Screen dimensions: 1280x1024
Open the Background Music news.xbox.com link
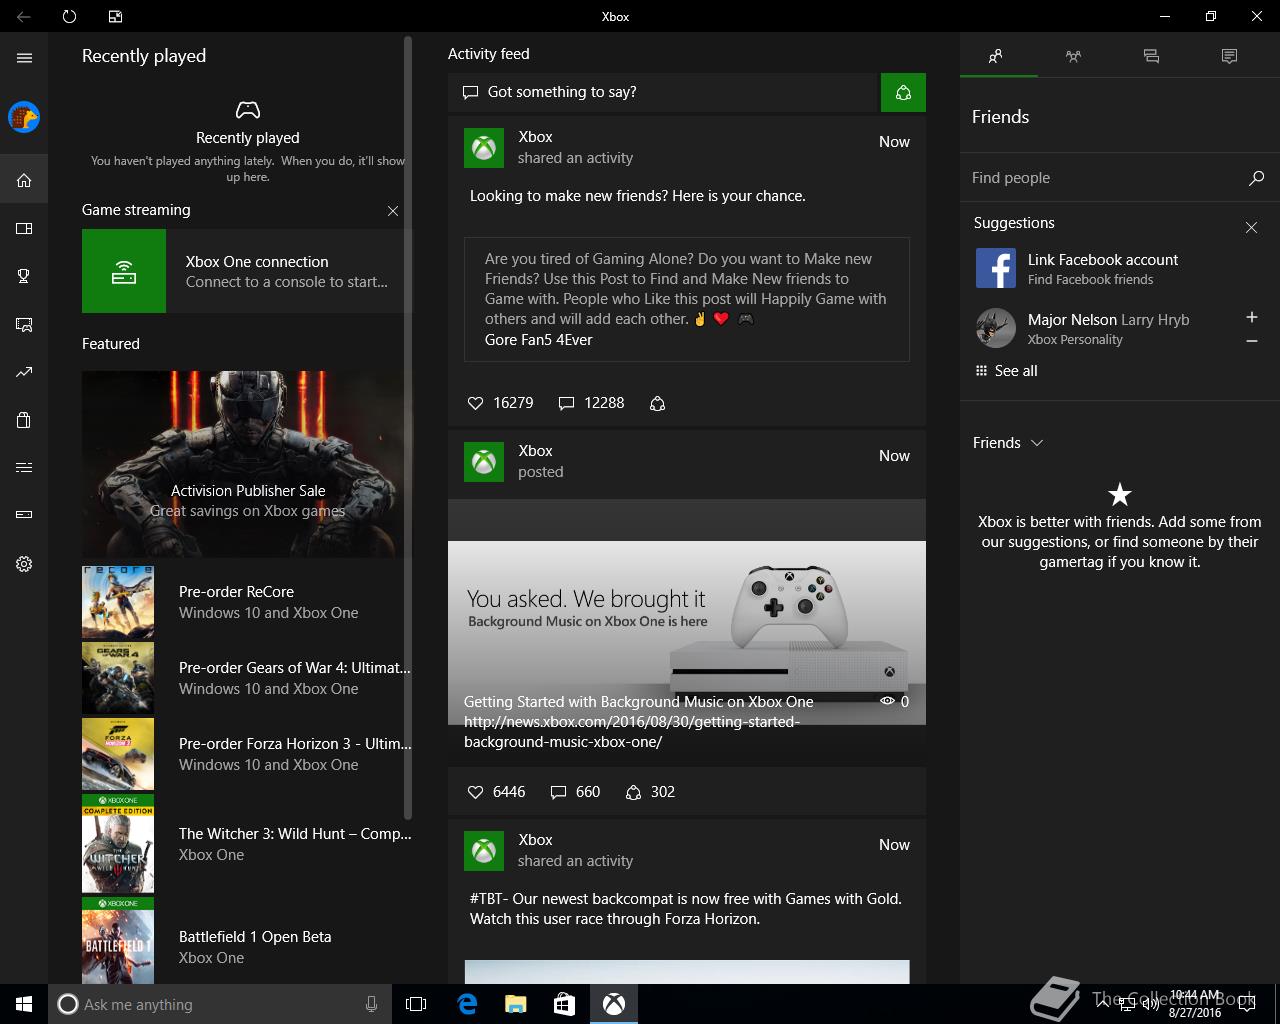point(632,732)
